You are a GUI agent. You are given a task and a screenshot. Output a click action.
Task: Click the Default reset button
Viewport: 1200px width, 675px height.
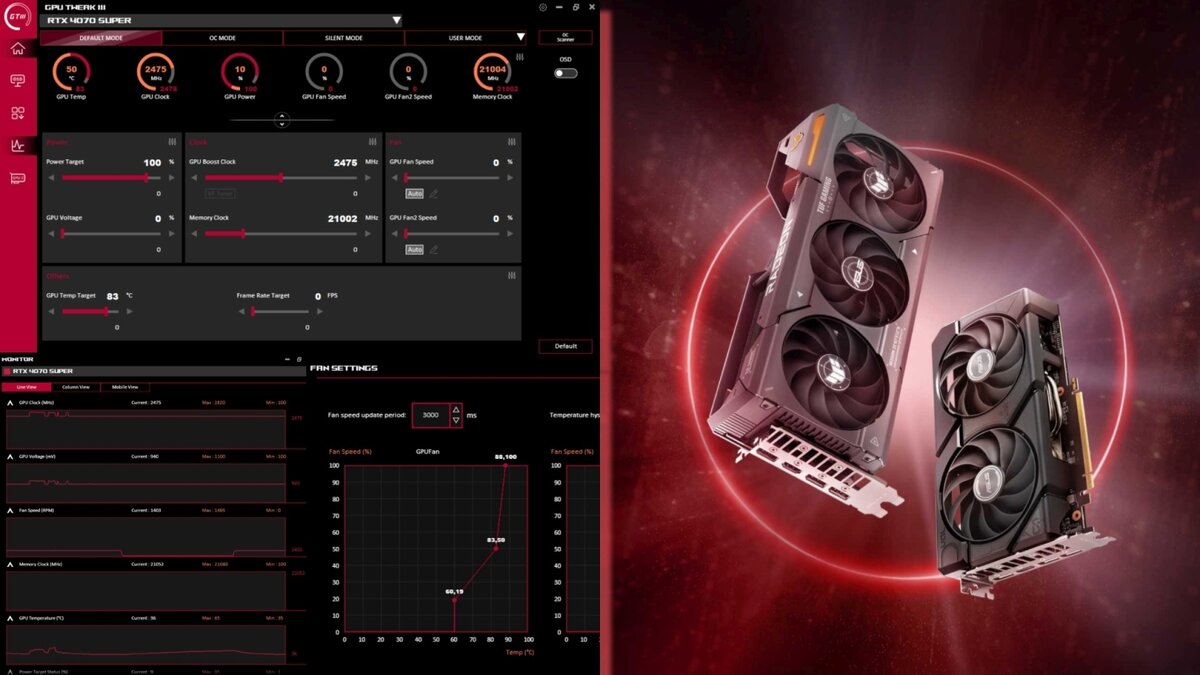click(565, 346)
